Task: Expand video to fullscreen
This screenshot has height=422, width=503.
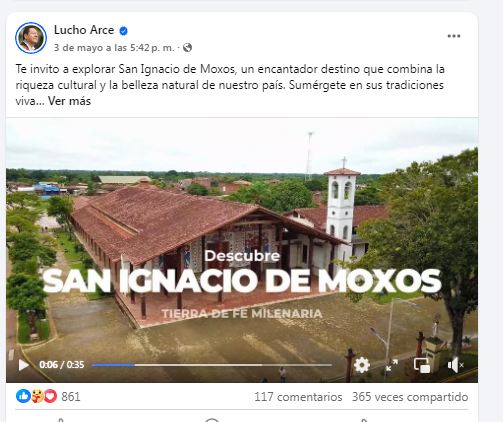Action: pos(392,365)
